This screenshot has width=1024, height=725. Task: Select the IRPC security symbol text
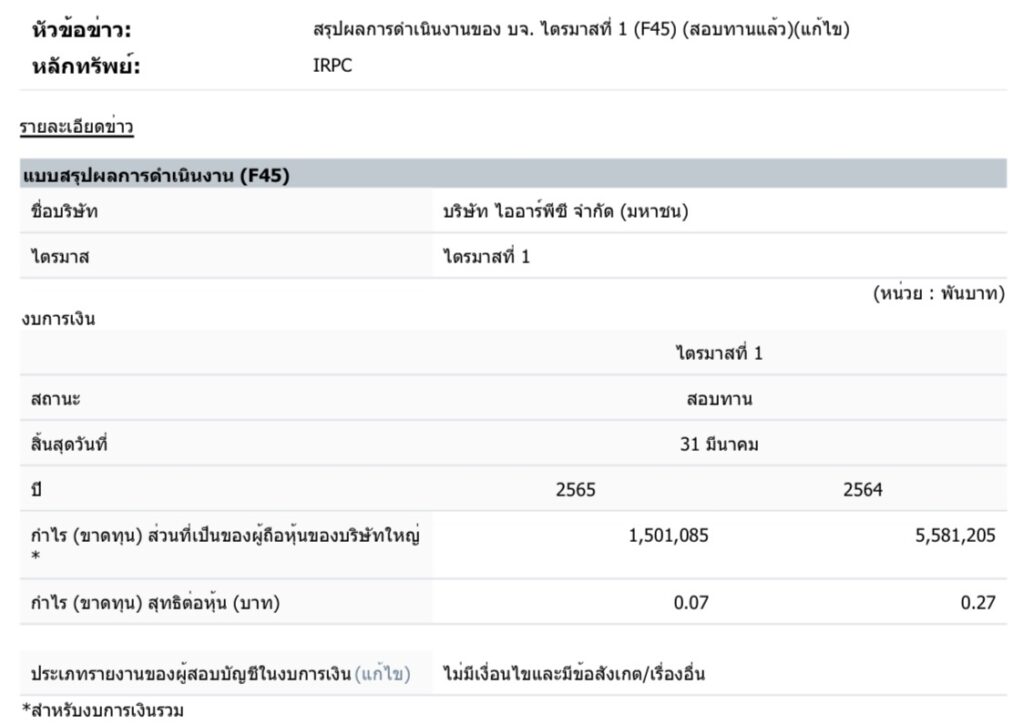(332, 65)
